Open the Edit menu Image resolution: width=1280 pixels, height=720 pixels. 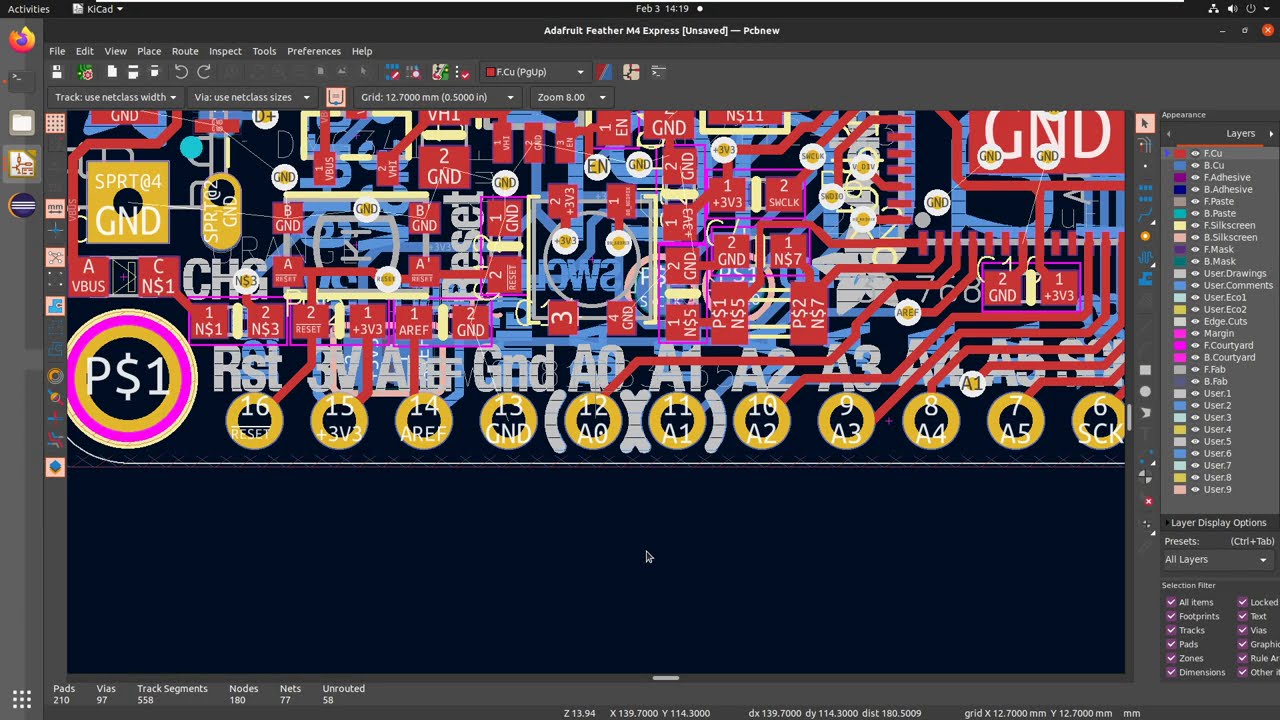tap(84, 51)
